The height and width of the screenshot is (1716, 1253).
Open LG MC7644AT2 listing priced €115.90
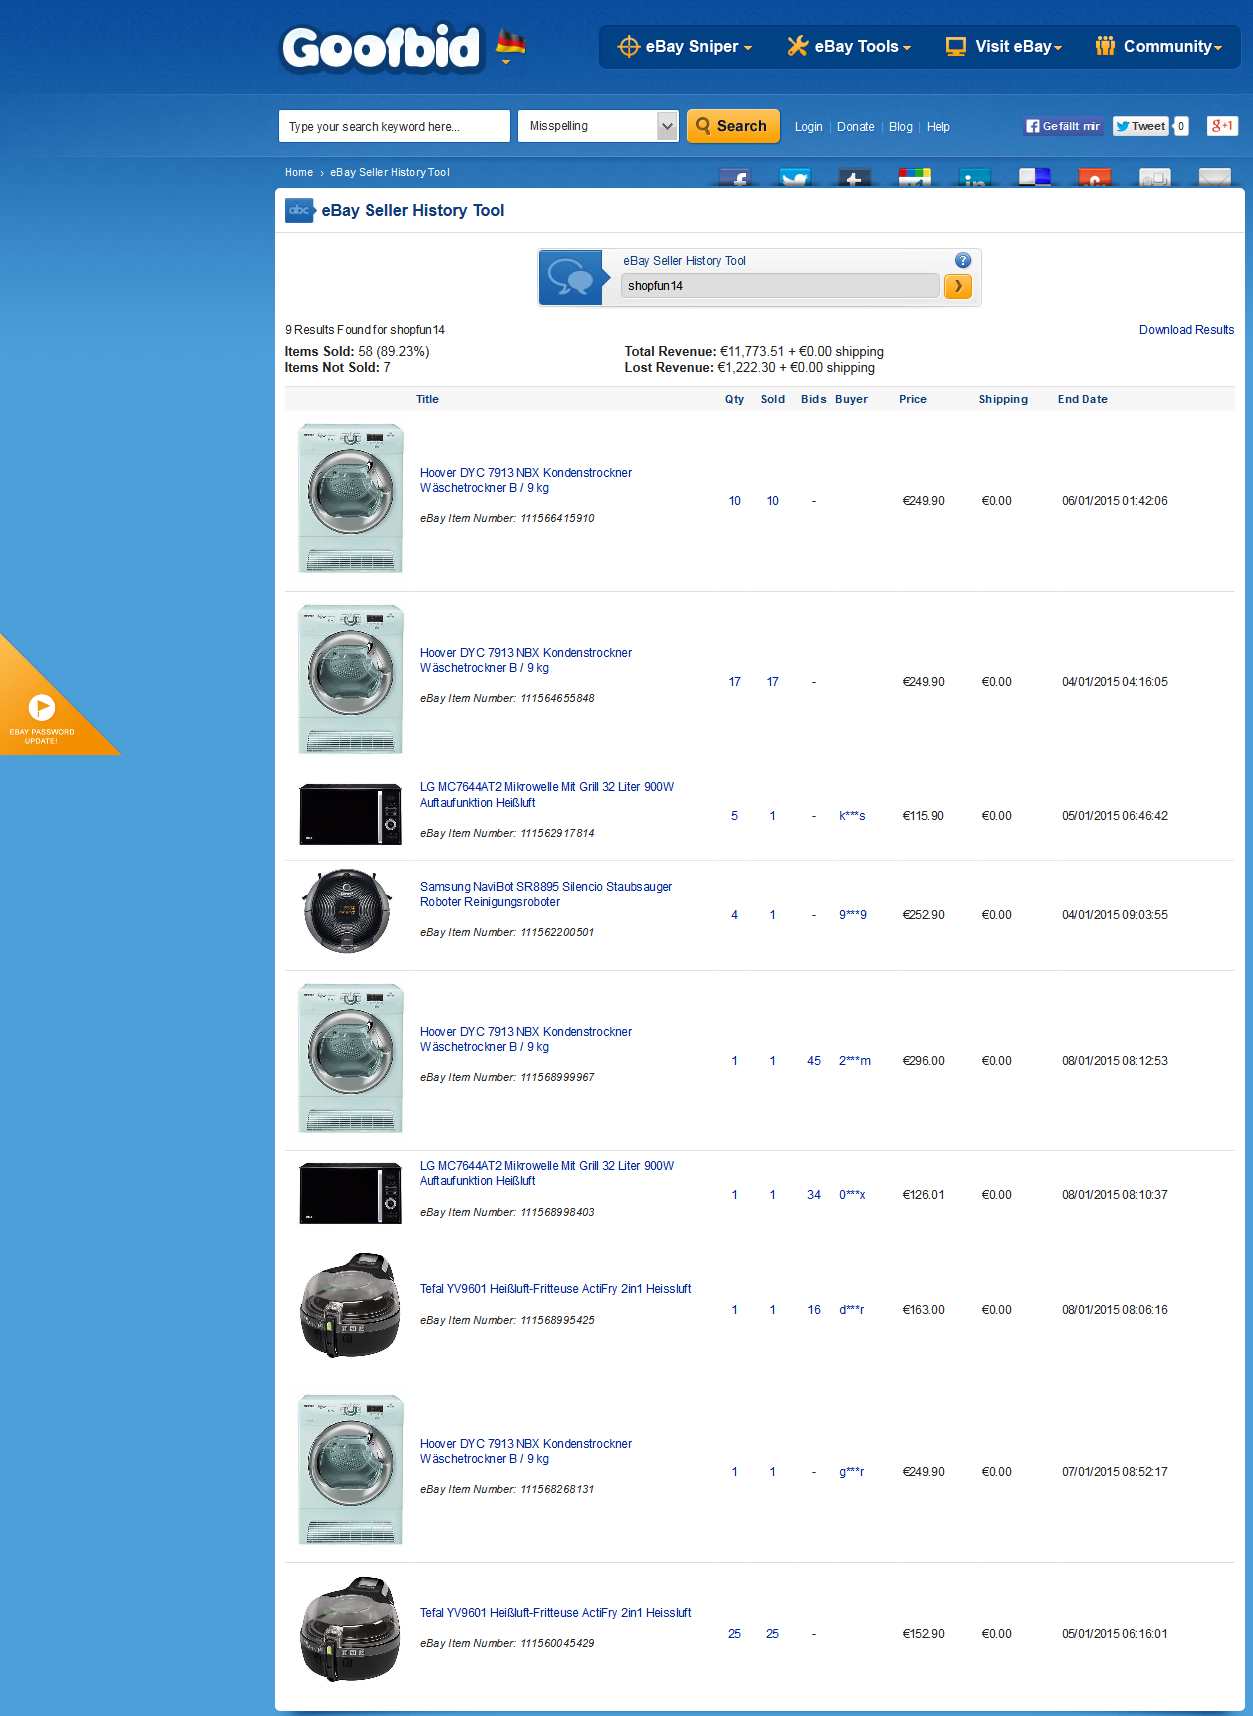coord(547,795)
